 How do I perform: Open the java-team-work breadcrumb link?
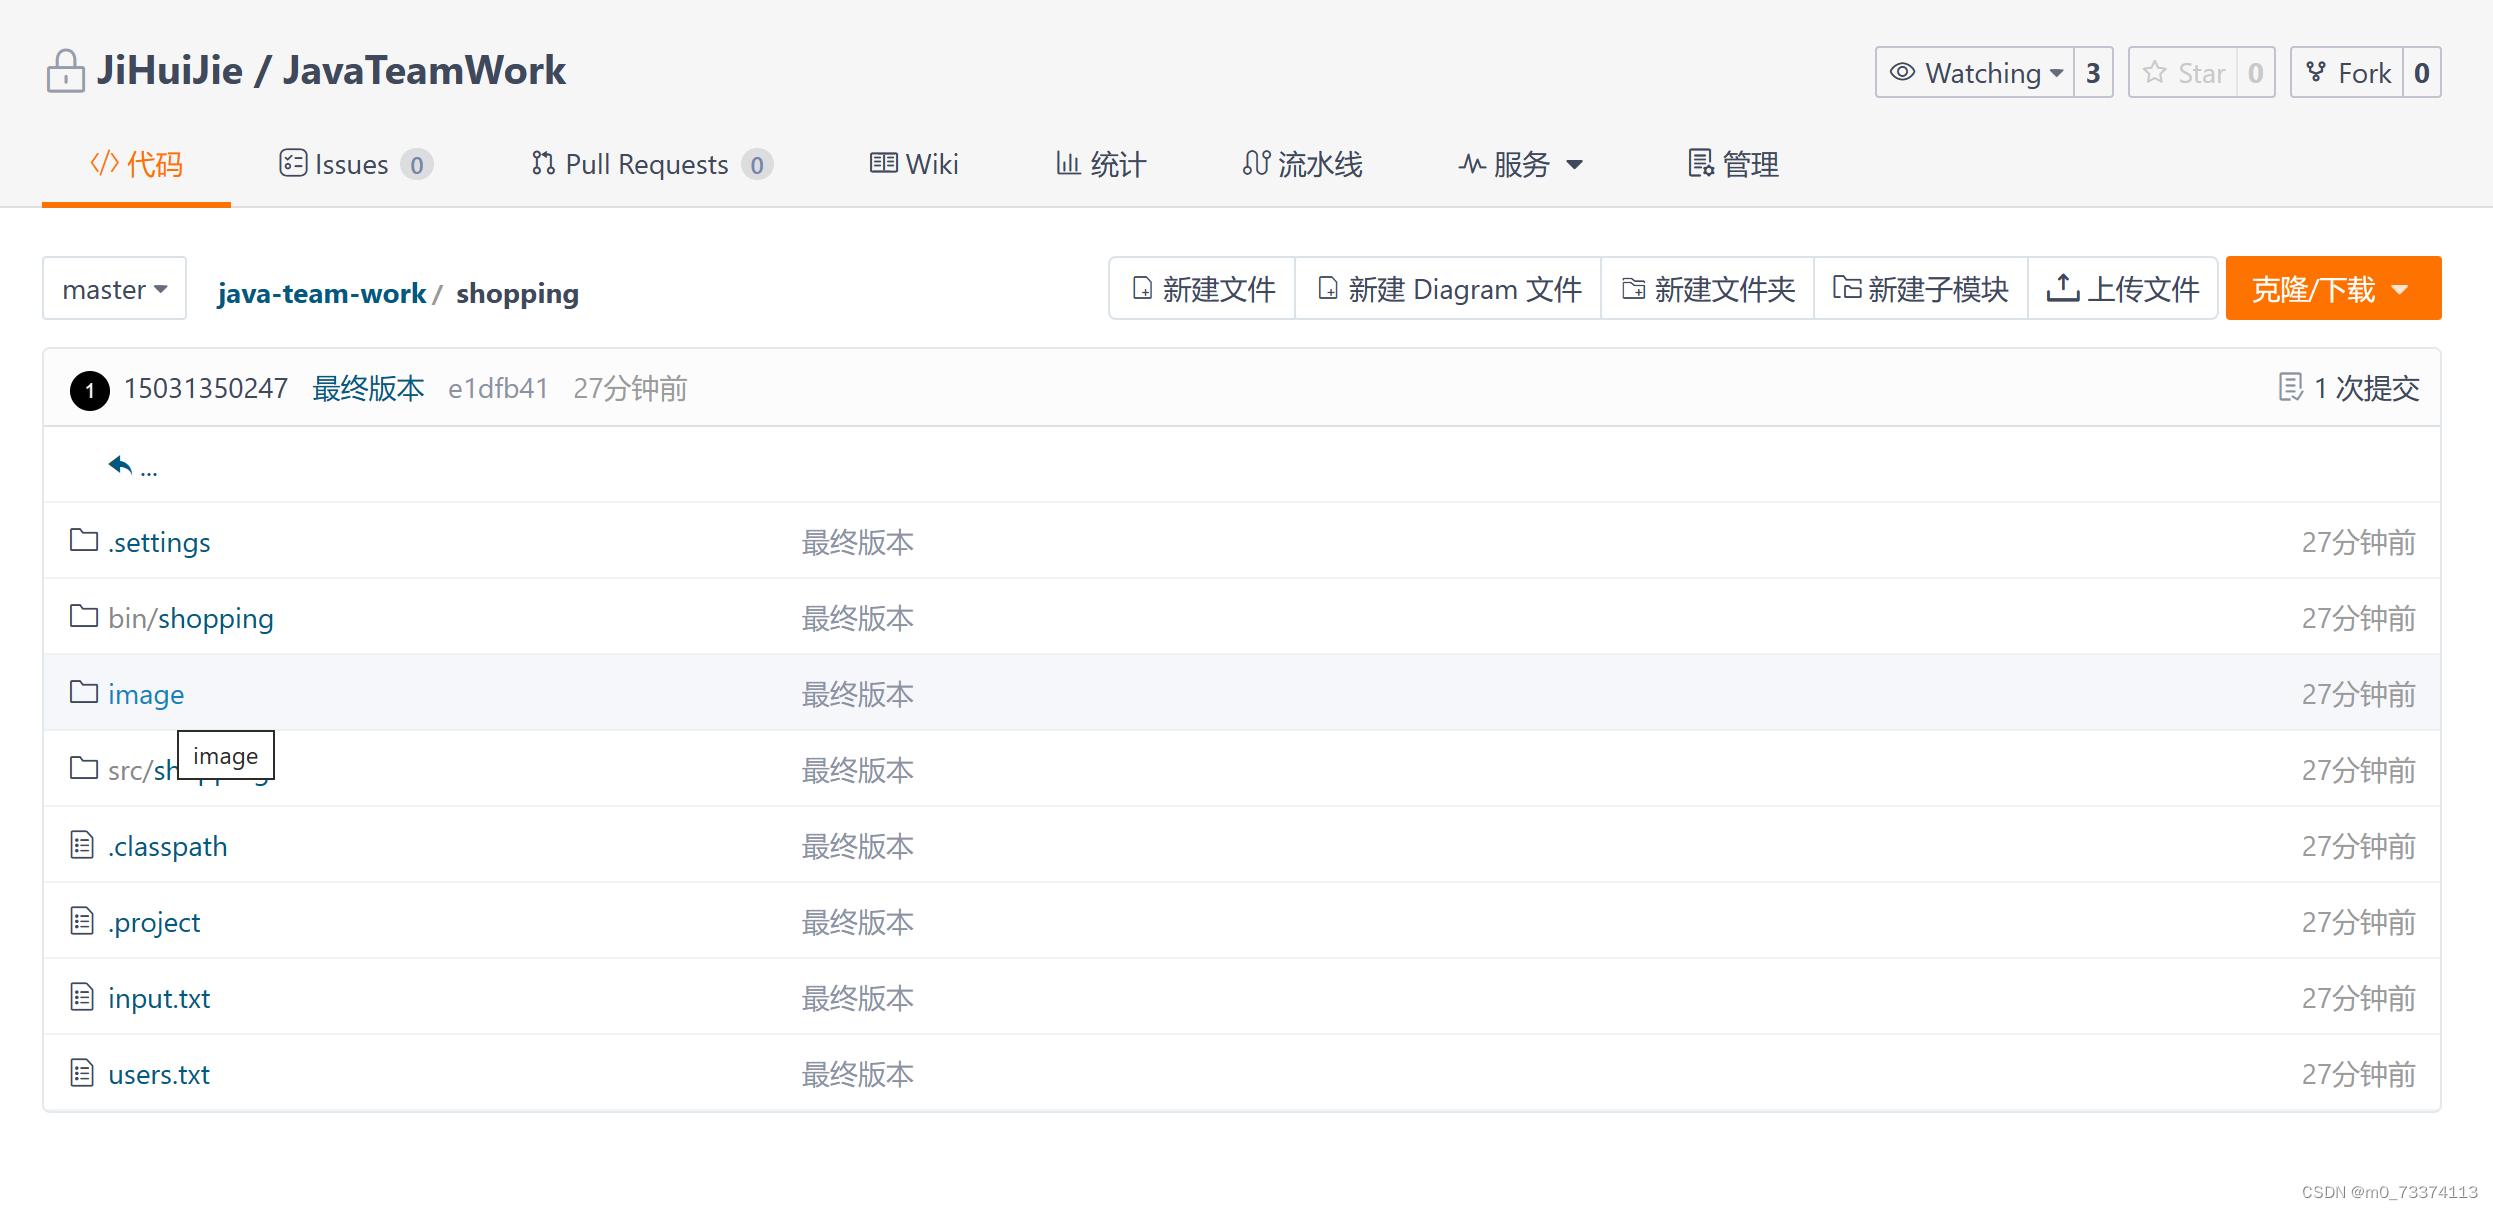(321, 293)
